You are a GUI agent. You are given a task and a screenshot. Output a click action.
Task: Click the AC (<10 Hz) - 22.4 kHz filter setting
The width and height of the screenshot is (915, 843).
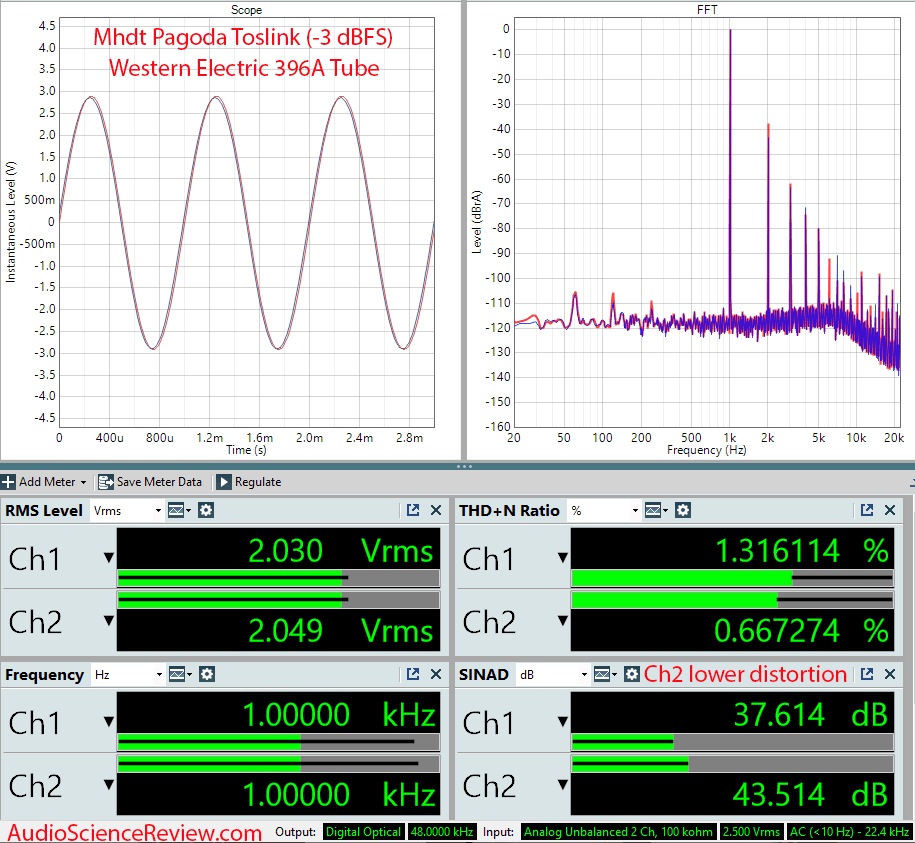[850, 832]
